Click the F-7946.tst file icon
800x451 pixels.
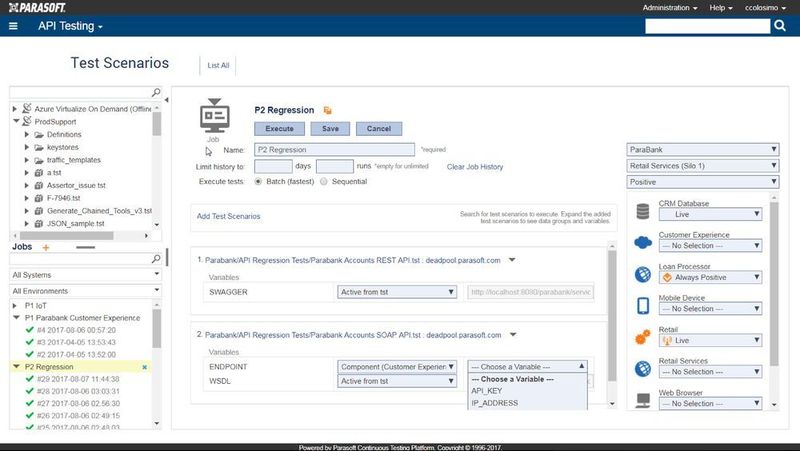[39, 198]
